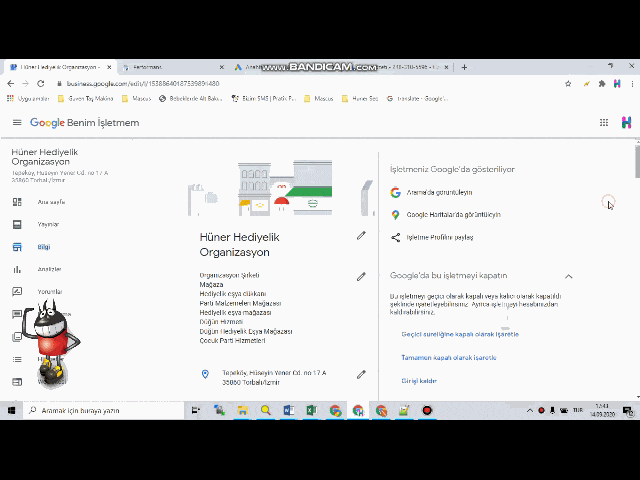The image size is (640, 480).
Task: Open Ana sayfa in the sidebar
Action: pyautogui.click(x=51, y=202)
